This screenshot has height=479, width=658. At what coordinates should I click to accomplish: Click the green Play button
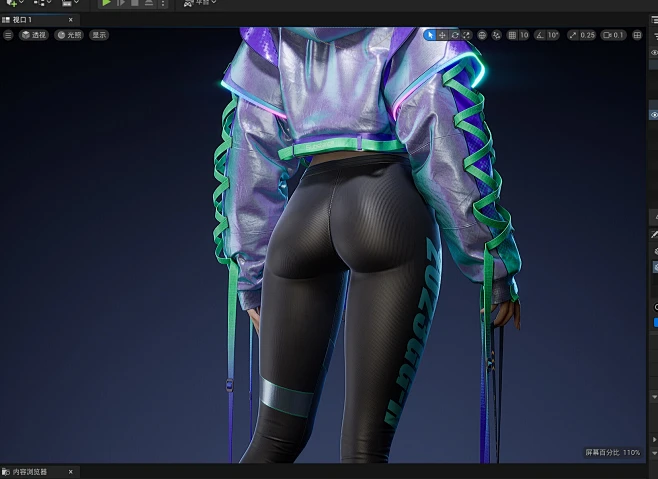point(106,3)
